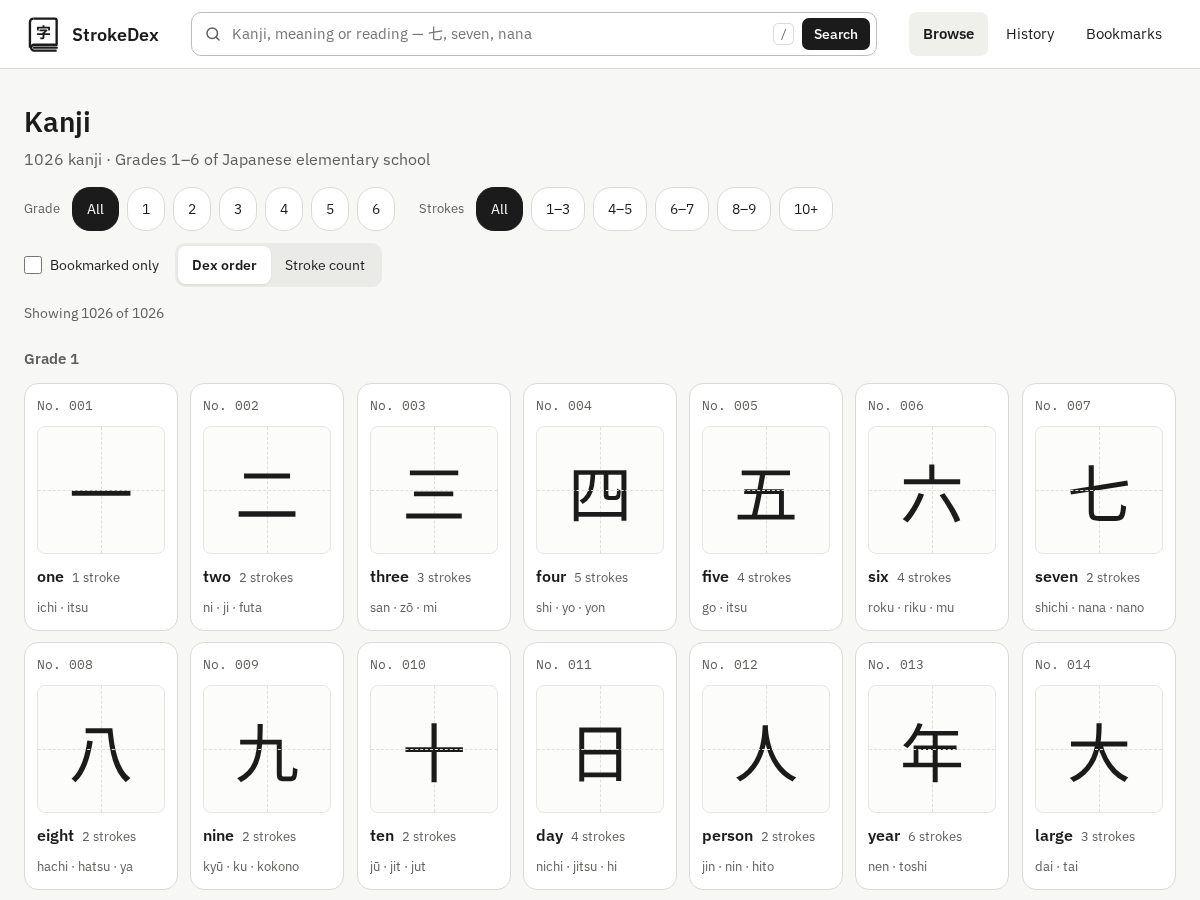Screen dimensions: 1200x900
Task: Open kanji card No. 006 six
Action: click(x=932, y=507)
